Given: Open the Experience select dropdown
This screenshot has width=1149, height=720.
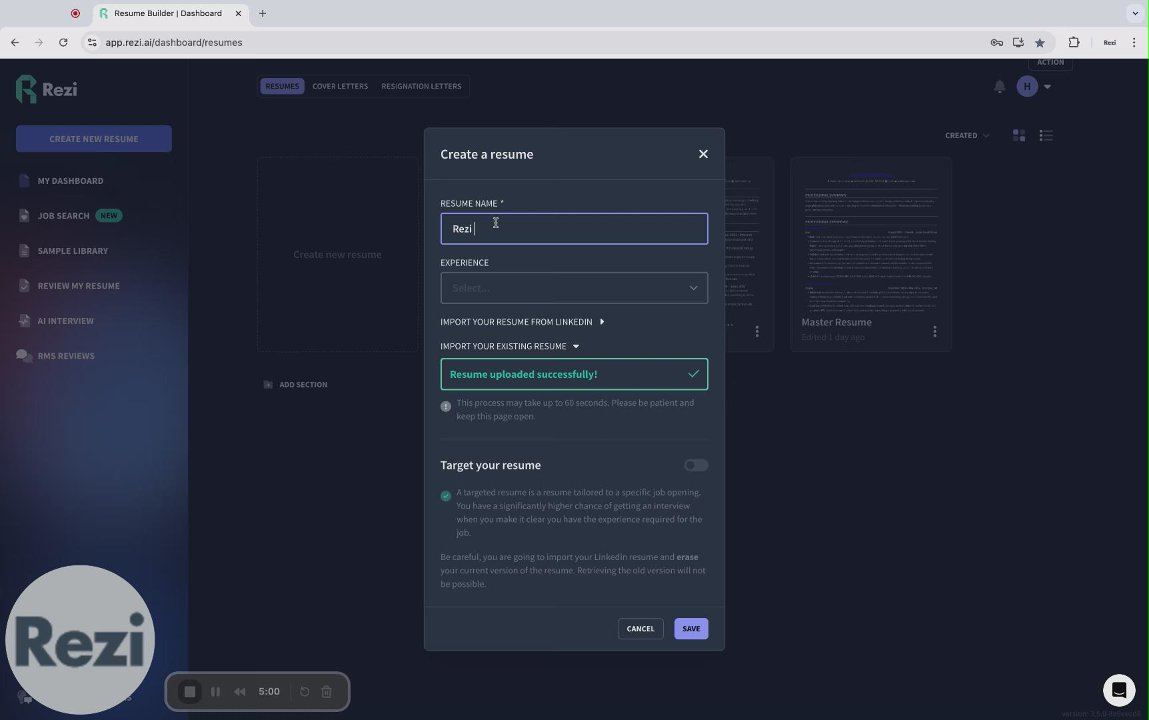Looking at the screenshot, I should click(574, 288).
